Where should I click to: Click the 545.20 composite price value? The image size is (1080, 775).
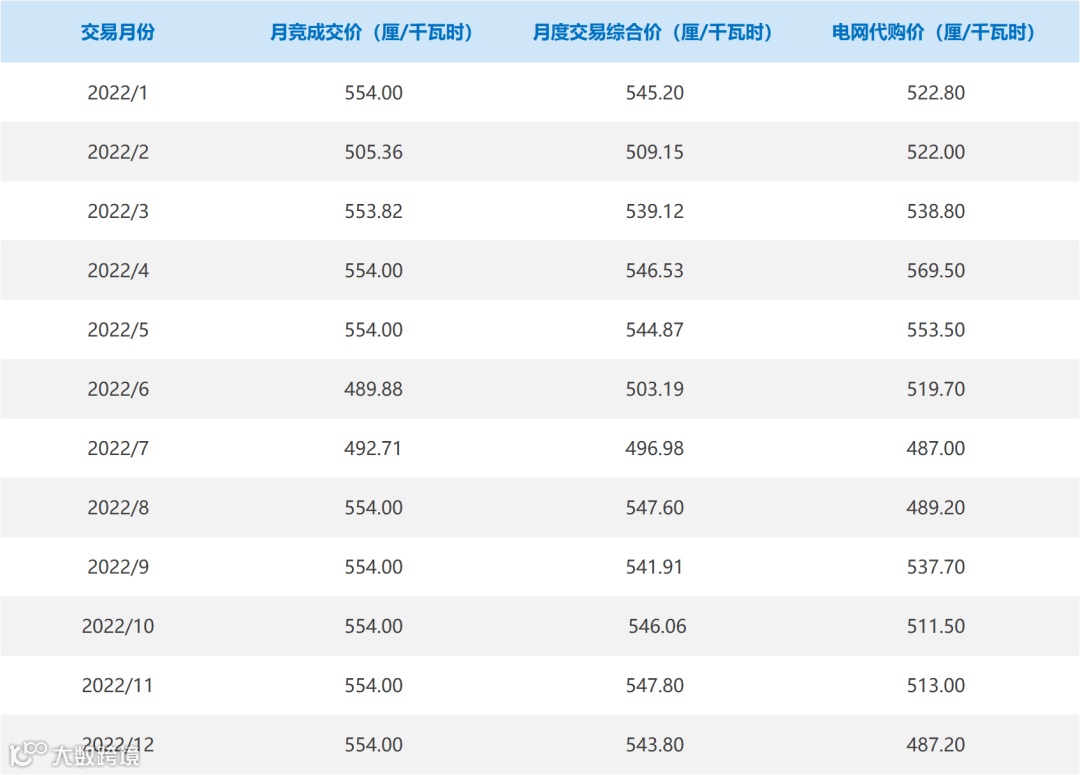[x=654, y=92]
